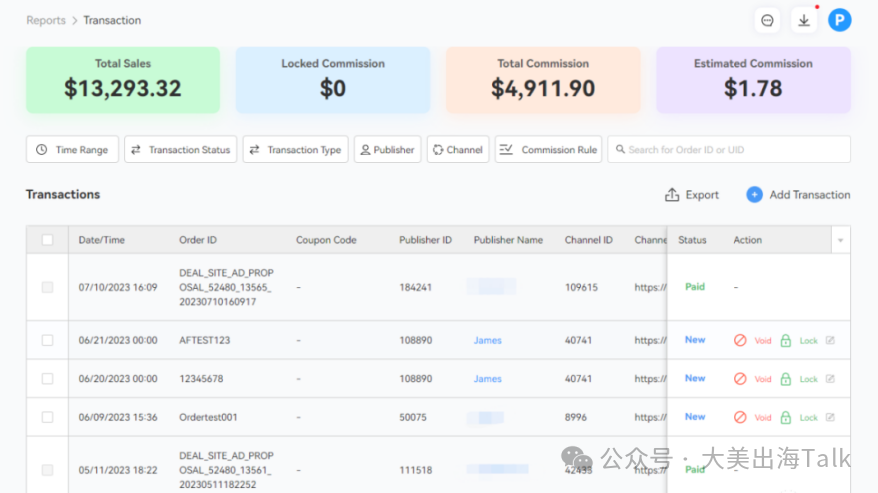Click the Date/Time column header
Image resolution: width=878 pixels, height=493 pixels.
pos(101,240)
